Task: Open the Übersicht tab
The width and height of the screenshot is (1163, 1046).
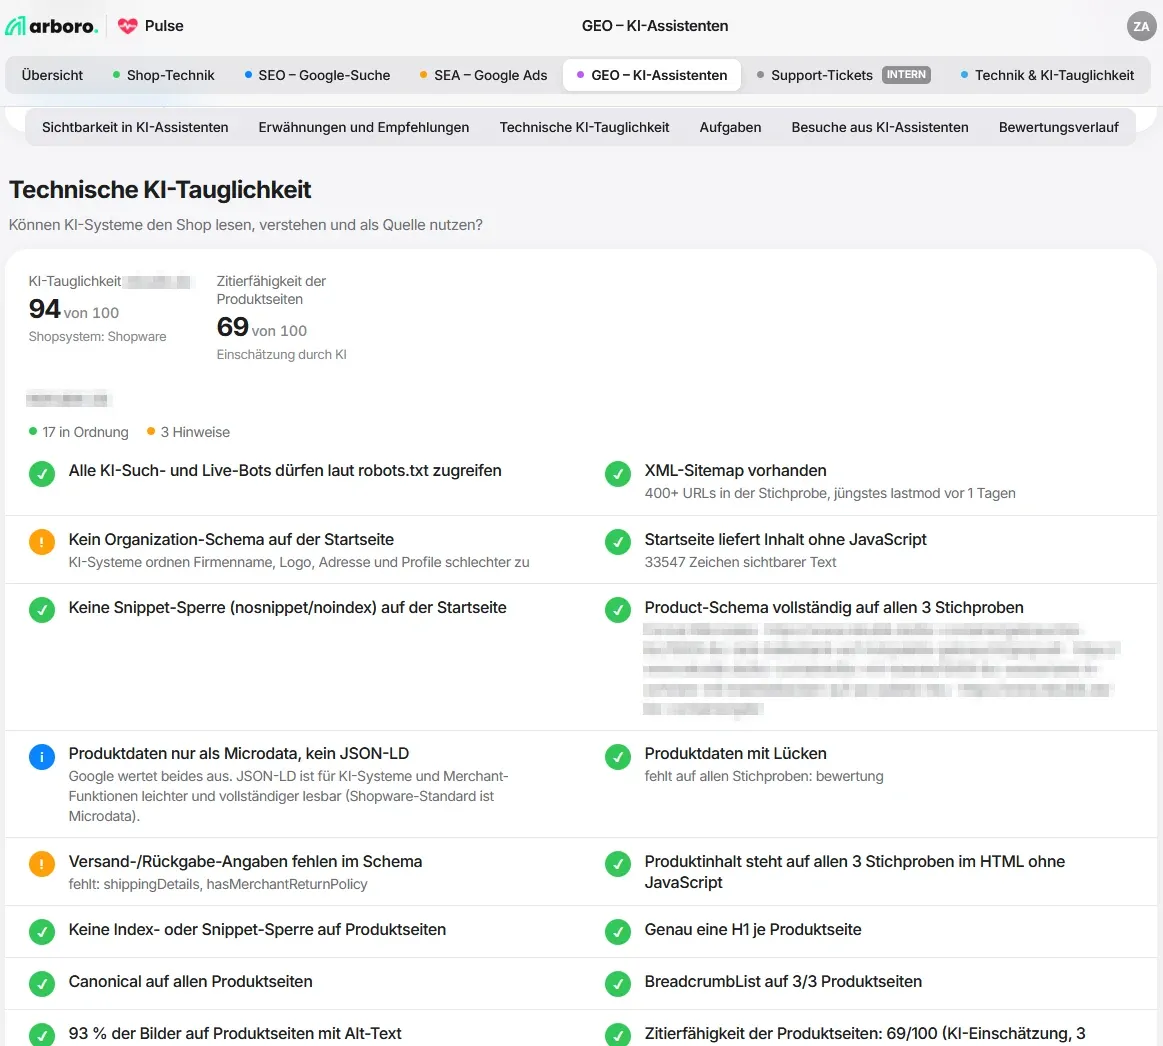Action: point(52,75)
